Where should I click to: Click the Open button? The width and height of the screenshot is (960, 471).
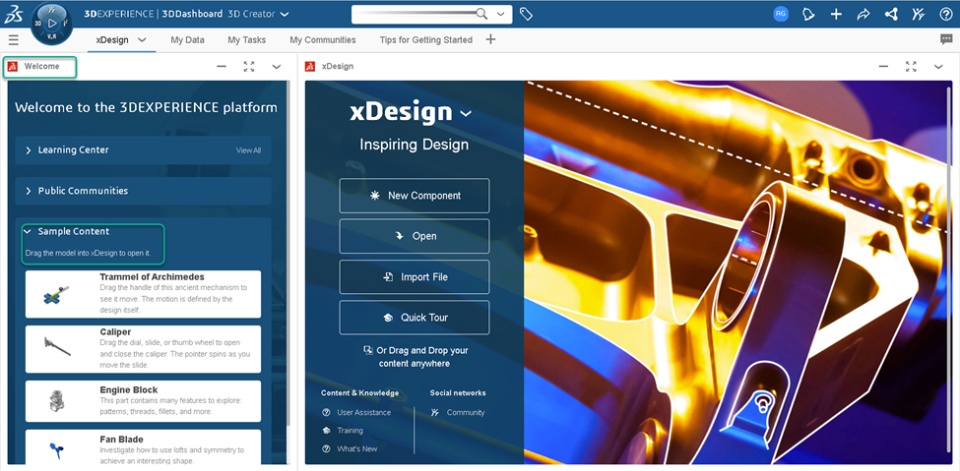(414, 236)
